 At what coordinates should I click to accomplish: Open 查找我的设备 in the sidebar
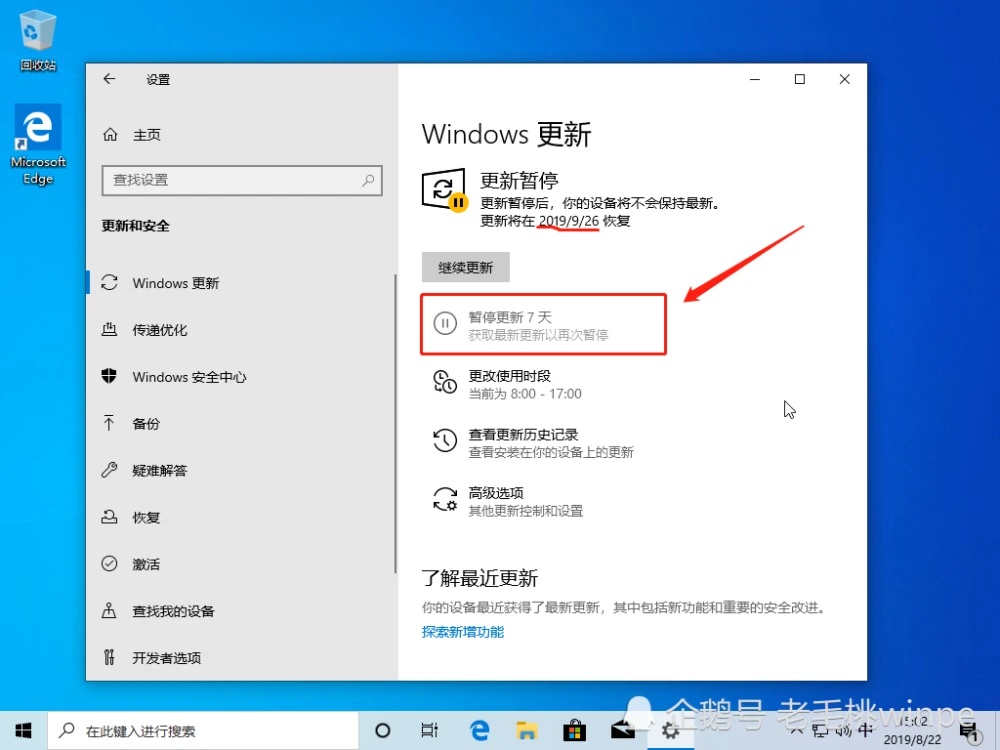[x=173, y=611]
